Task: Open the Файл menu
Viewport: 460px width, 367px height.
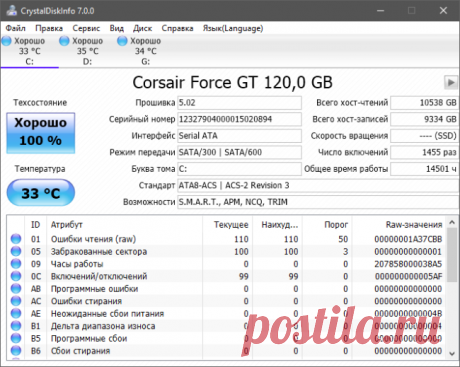Action: coord(15,28)
